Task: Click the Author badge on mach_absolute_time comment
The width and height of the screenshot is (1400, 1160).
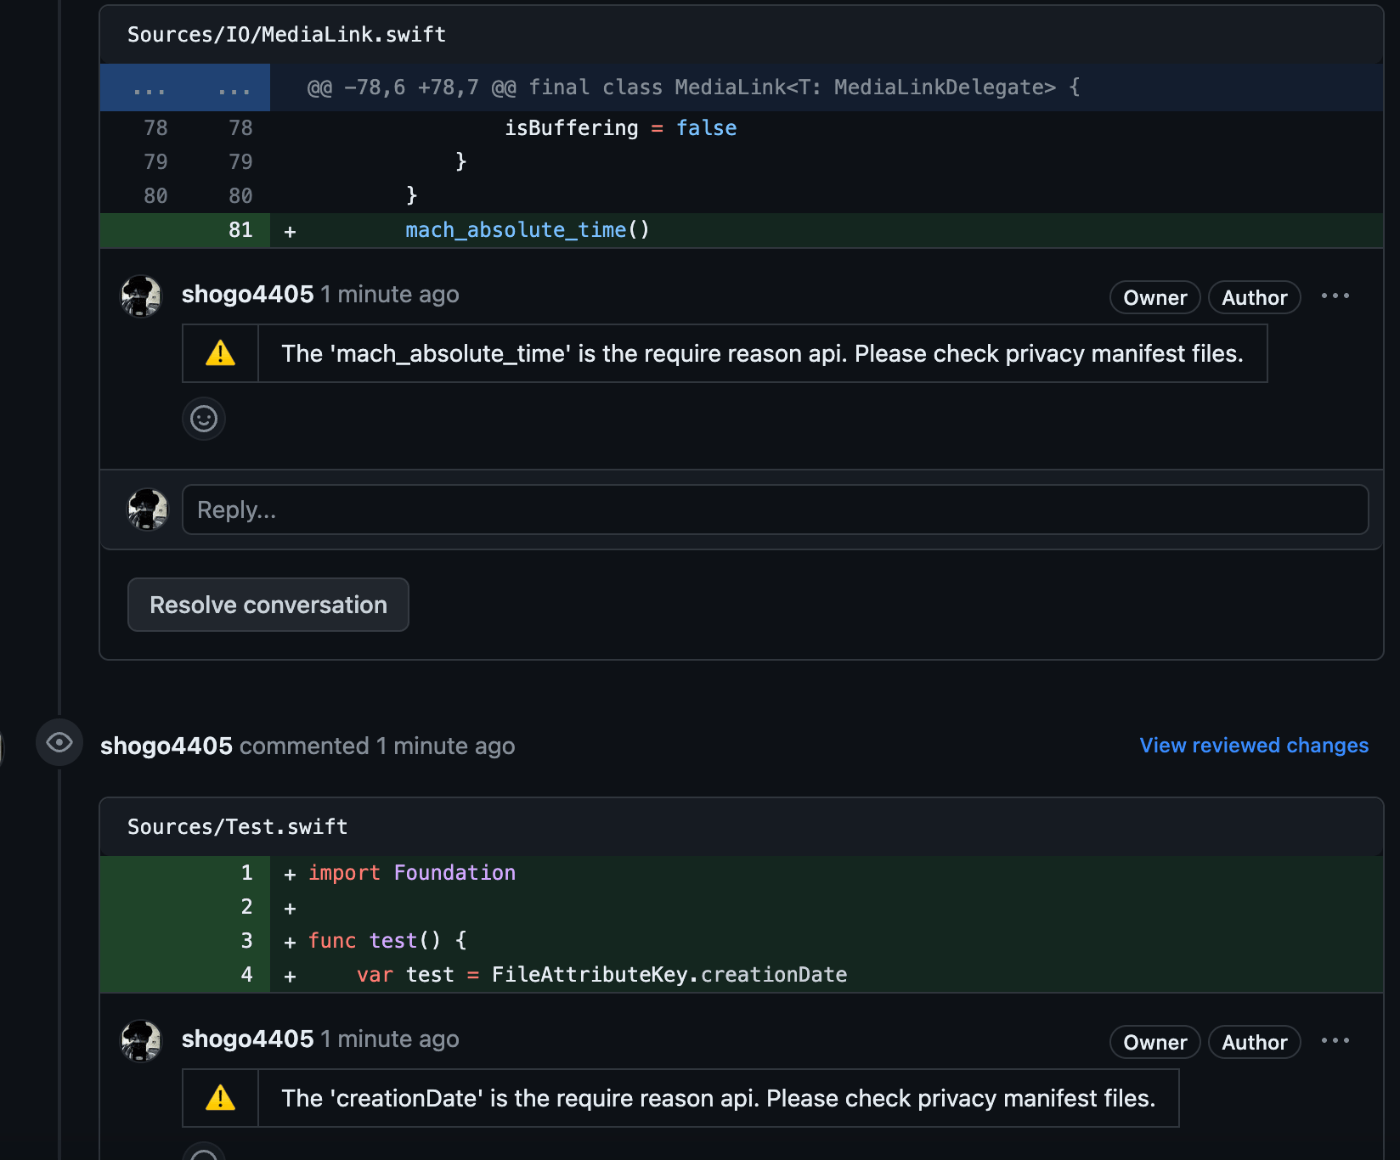Action: pyautogui.click(x=1254, y=298)
